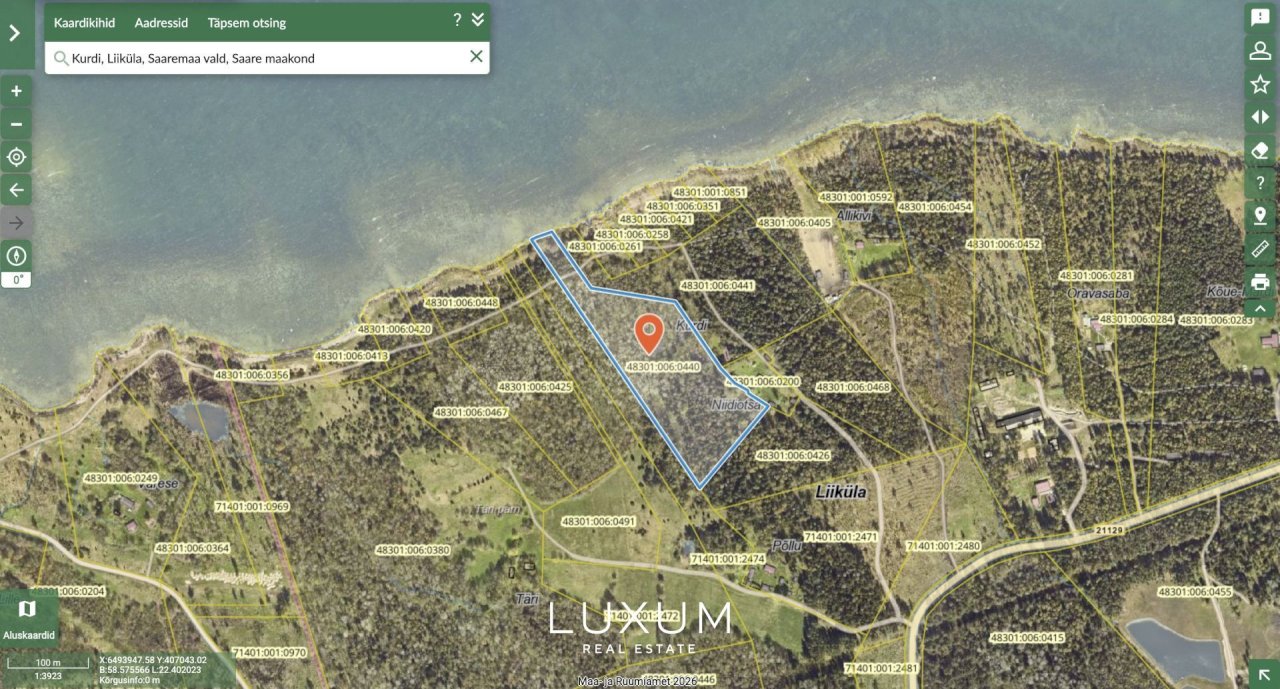This screenshot has width=1280, height=689.
Task: Click the orange Kurdi location marker
Action: tap(649, 334)
